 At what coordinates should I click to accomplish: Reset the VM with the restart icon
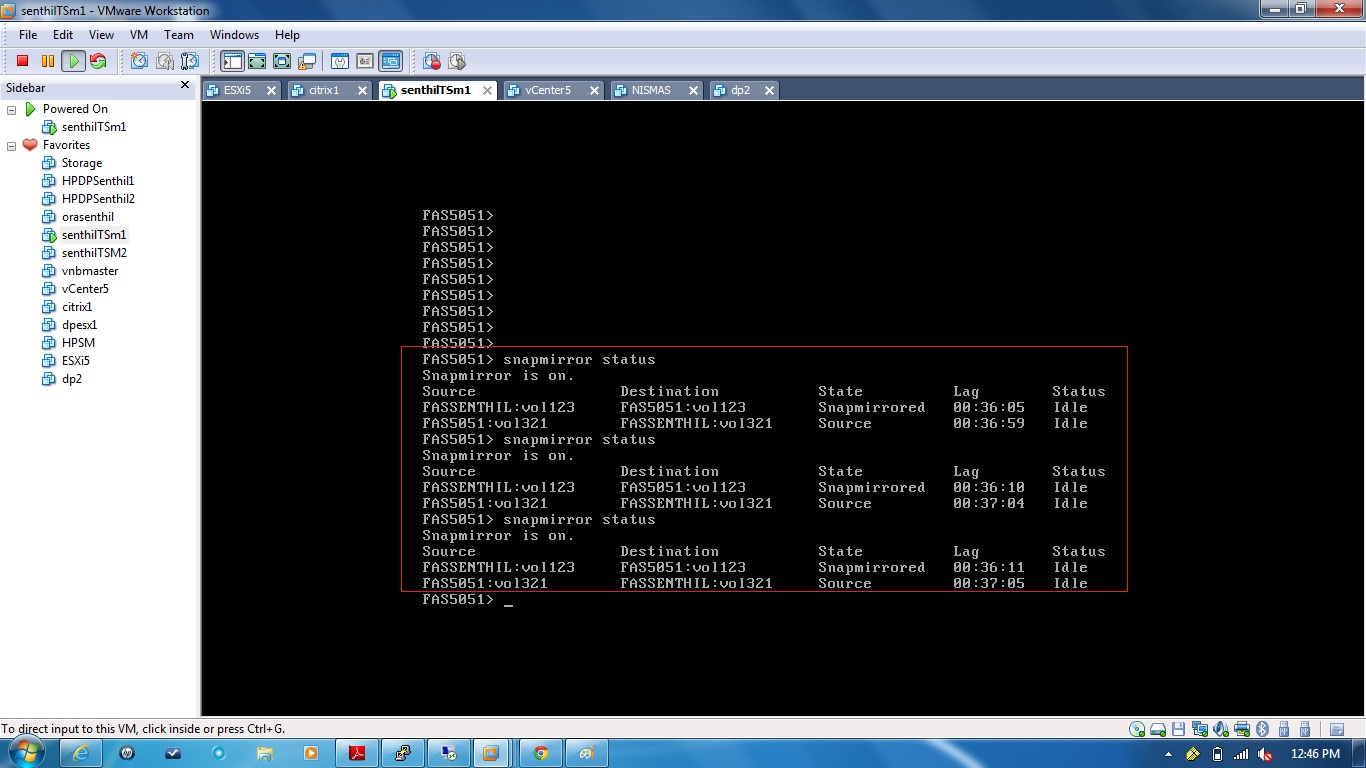click(98, 61)
